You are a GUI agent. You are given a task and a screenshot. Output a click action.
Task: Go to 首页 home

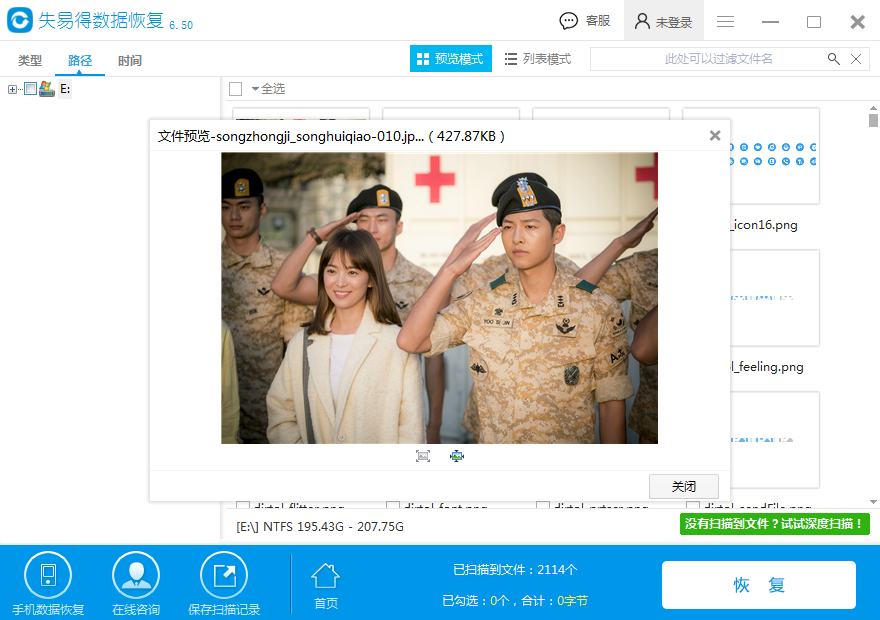click(x=326, y=586)
